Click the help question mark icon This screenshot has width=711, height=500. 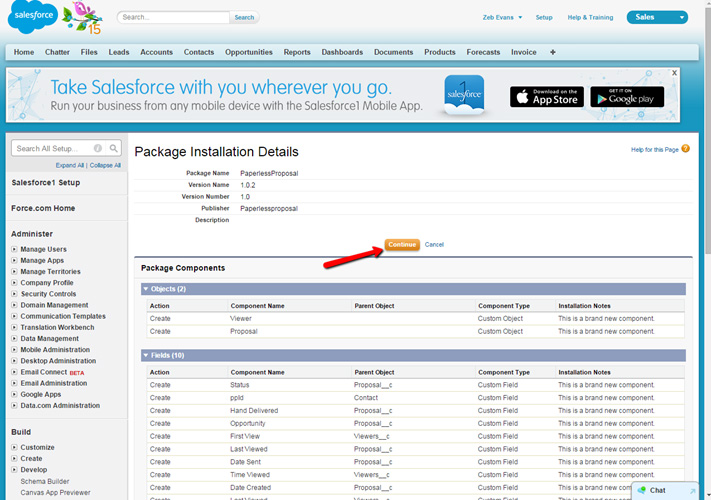(685, 149)
